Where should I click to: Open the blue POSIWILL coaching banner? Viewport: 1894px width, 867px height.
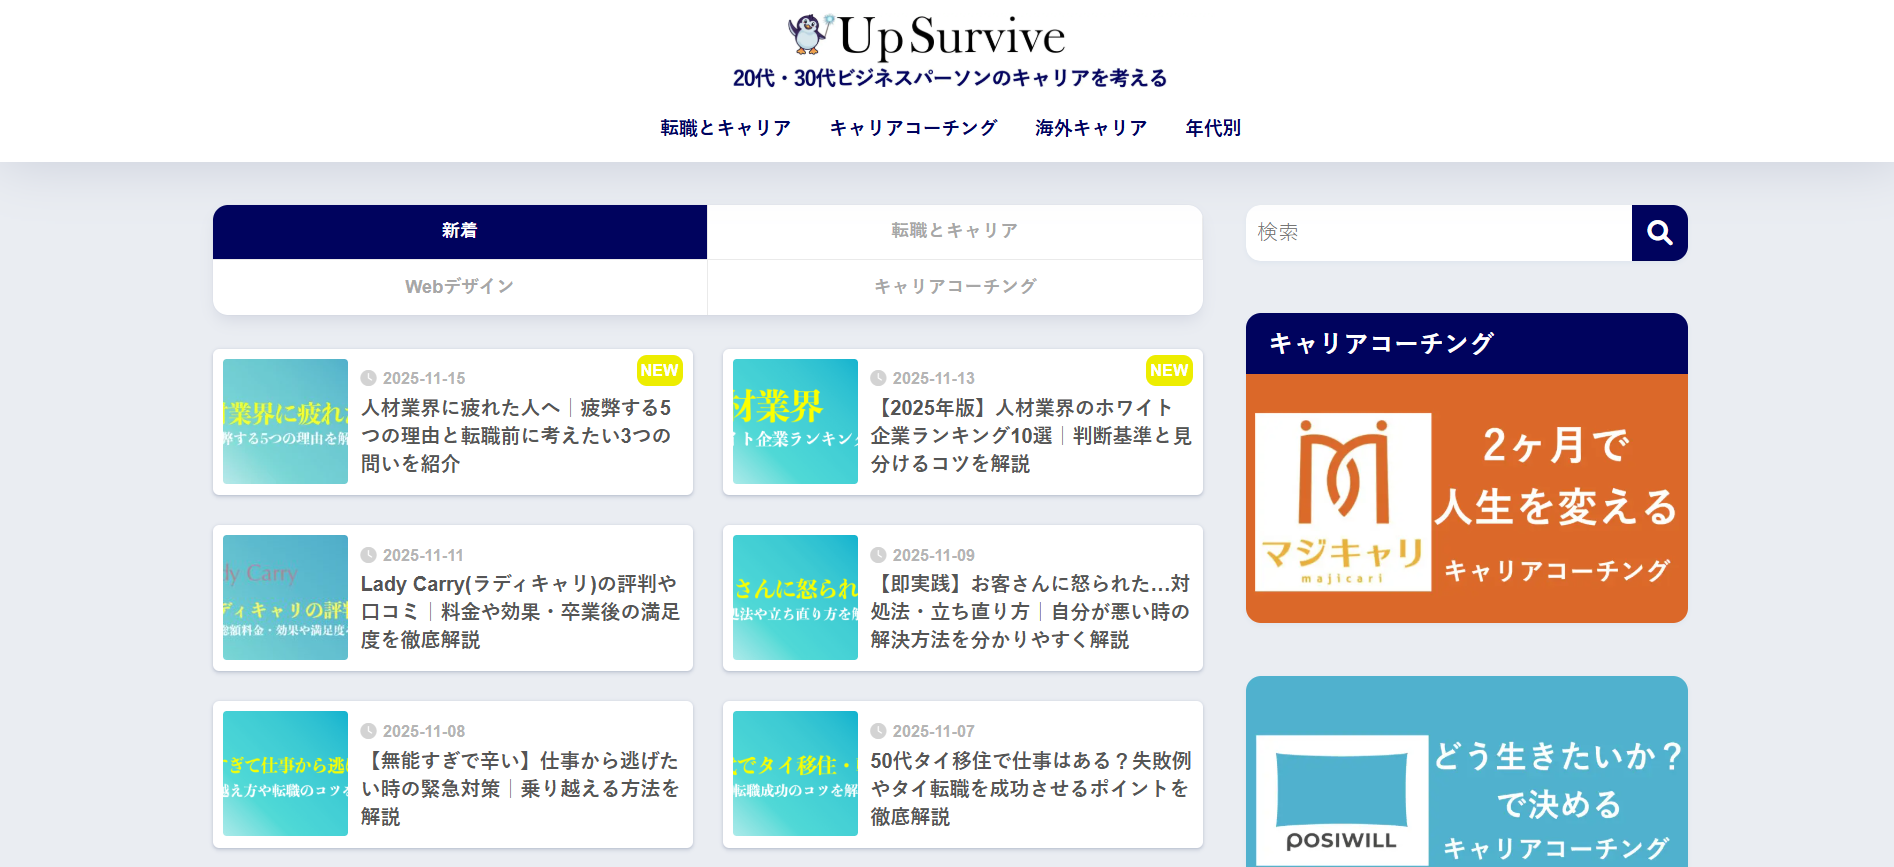click(1466, 790)
